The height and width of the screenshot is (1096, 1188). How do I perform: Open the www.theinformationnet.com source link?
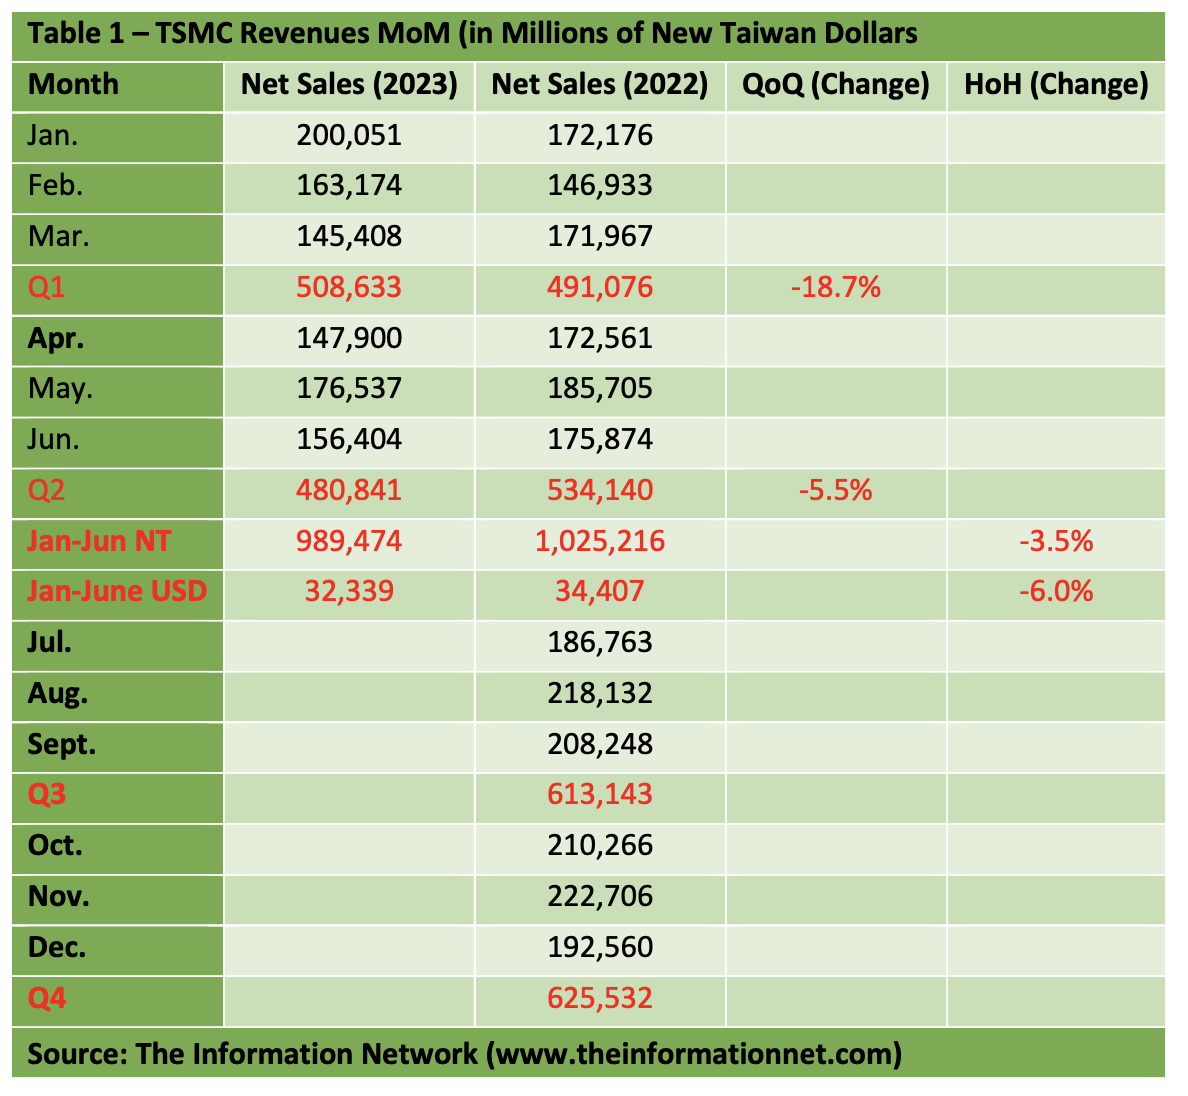694,1054
